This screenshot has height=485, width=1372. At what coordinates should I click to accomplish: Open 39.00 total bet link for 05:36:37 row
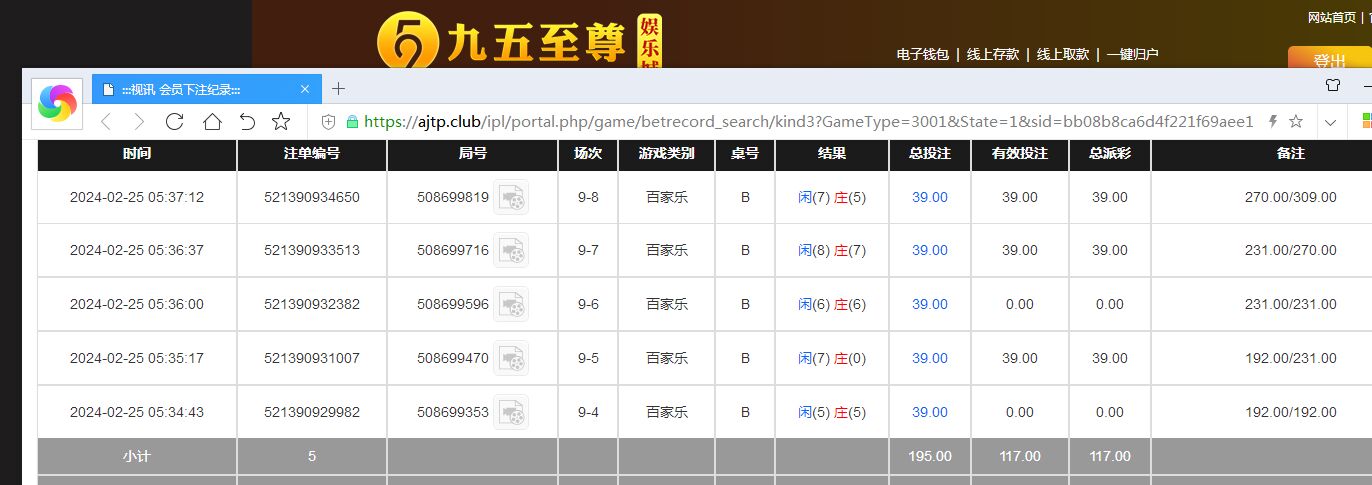[x=930, y=250]
